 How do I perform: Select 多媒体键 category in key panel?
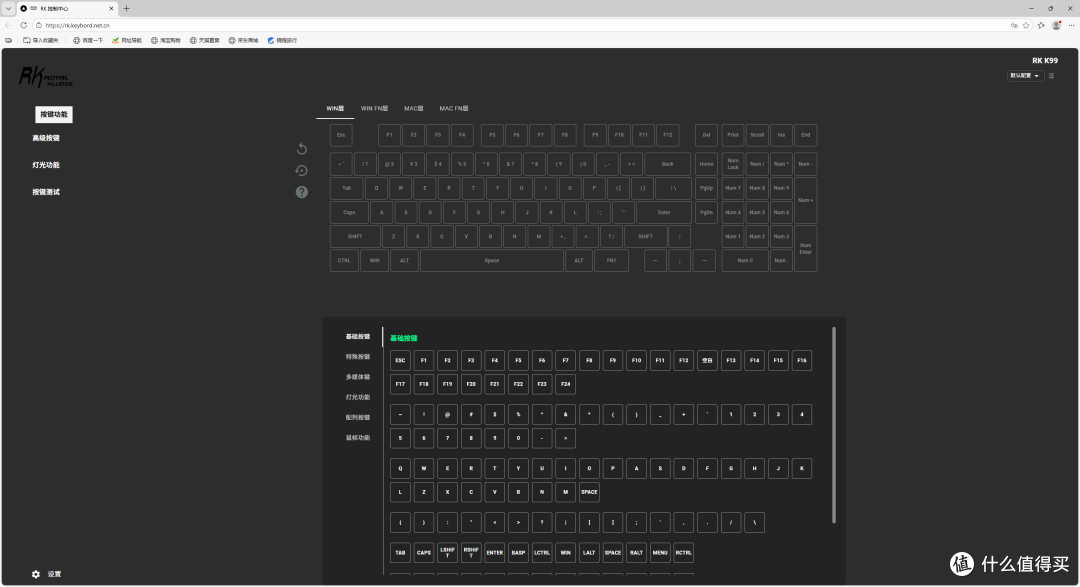pyautogui.click(x=357, y=377)
